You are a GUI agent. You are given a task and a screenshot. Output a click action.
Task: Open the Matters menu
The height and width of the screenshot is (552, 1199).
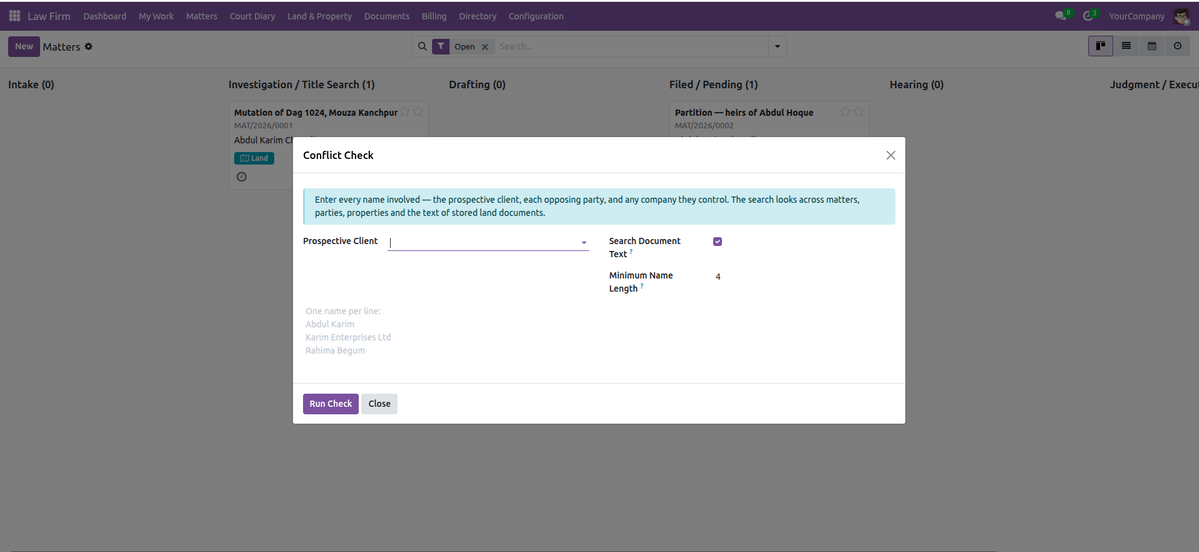[202, 16]
